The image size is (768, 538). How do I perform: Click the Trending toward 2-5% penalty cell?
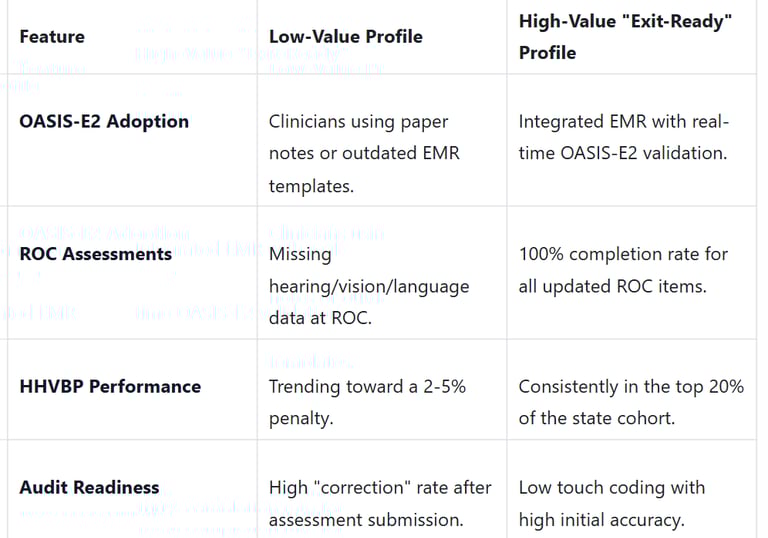click(x=366, y=402)
